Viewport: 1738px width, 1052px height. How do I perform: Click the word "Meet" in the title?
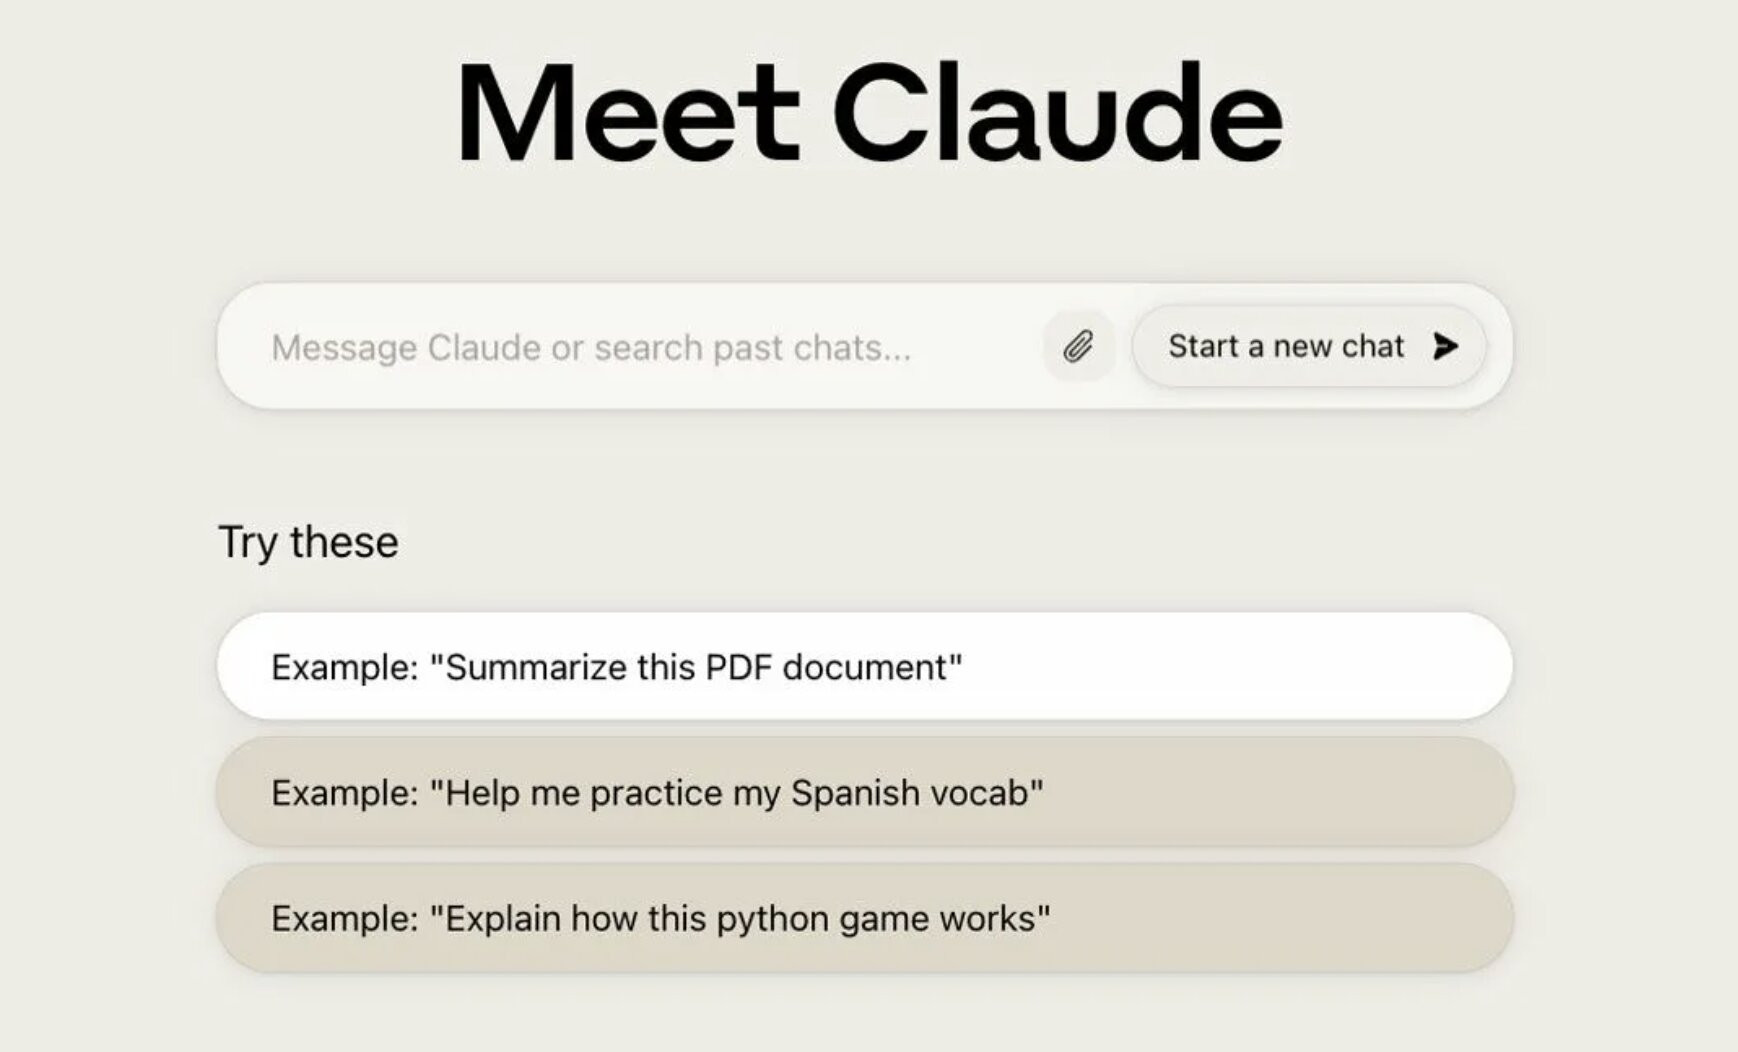pyautogui.click(x=628, y=112)
